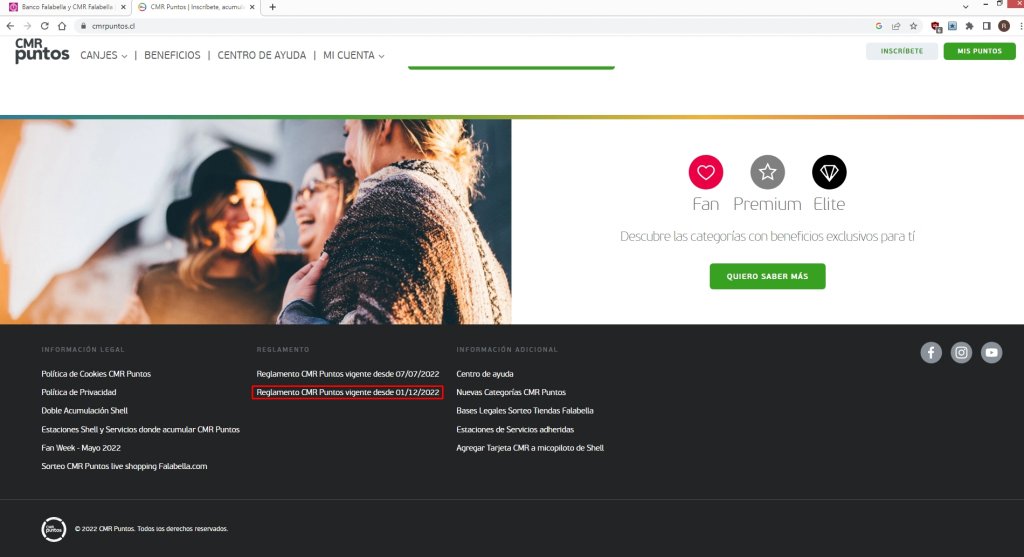The width and height of the screenshot is (1024, 557).
Task: Open Nuevas Categorías CMR Puntos link
Action: [x=511, y=392]
